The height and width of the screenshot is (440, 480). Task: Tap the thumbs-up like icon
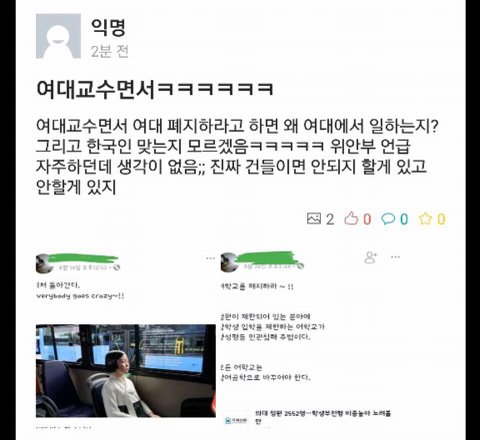(351, 219)
